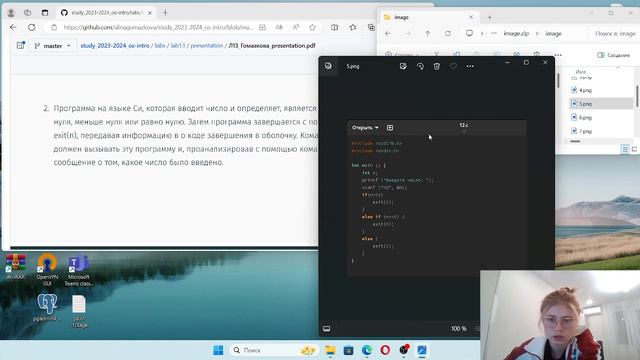This screenshot has height=360, width=640.
Task: Toggle read aloud icon in Edge address bar
Action: 296,27
